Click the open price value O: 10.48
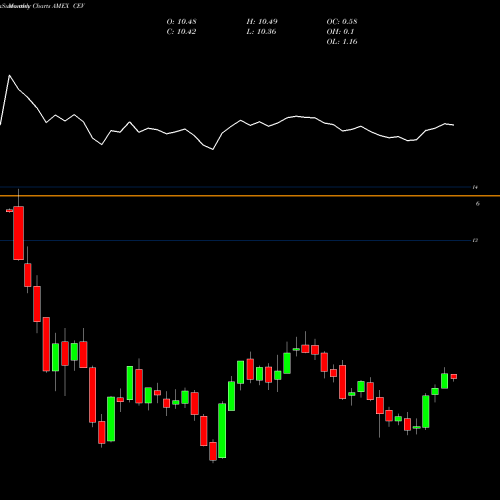This screenshot has width=500, height=500. pos(181,22)
